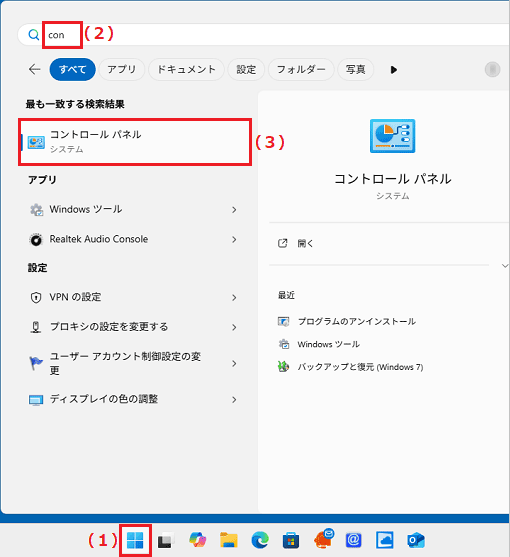The image size is (510, 557).
Task: Click the Windows ツール icon in recent list
Action: coord(284,344)
